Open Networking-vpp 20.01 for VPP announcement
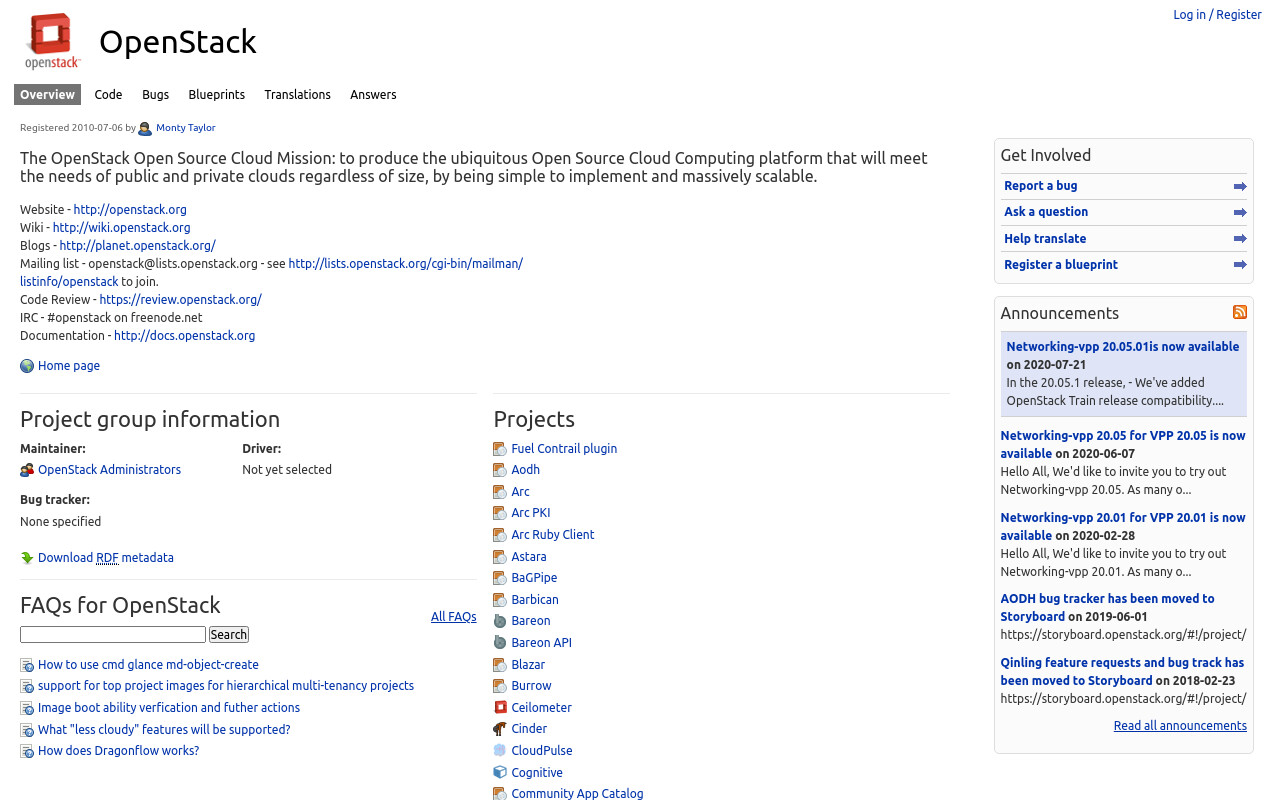 point(1123,527)
